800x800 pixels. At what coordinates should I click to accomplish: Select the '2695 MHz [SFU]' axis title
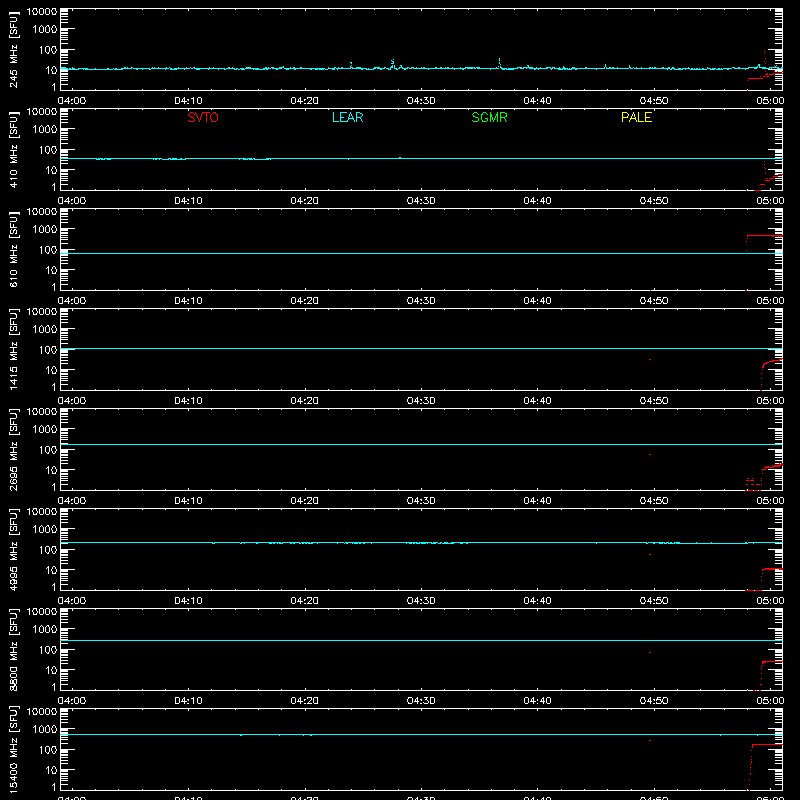(x=13, y=450)
